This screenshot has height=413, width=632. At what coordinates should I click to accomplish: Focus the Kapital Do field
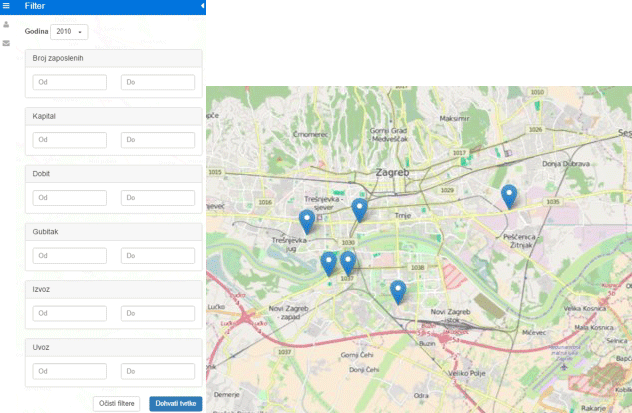click(x=158, y=140)
